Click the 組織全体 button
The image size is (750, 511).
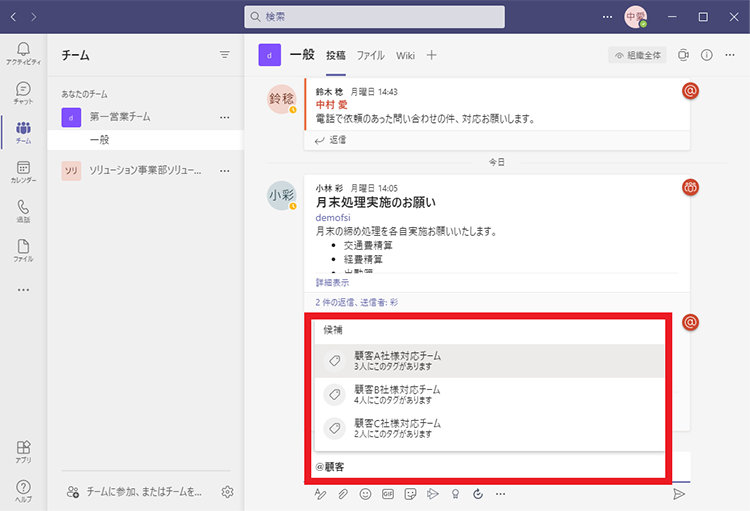pos(638,56)
